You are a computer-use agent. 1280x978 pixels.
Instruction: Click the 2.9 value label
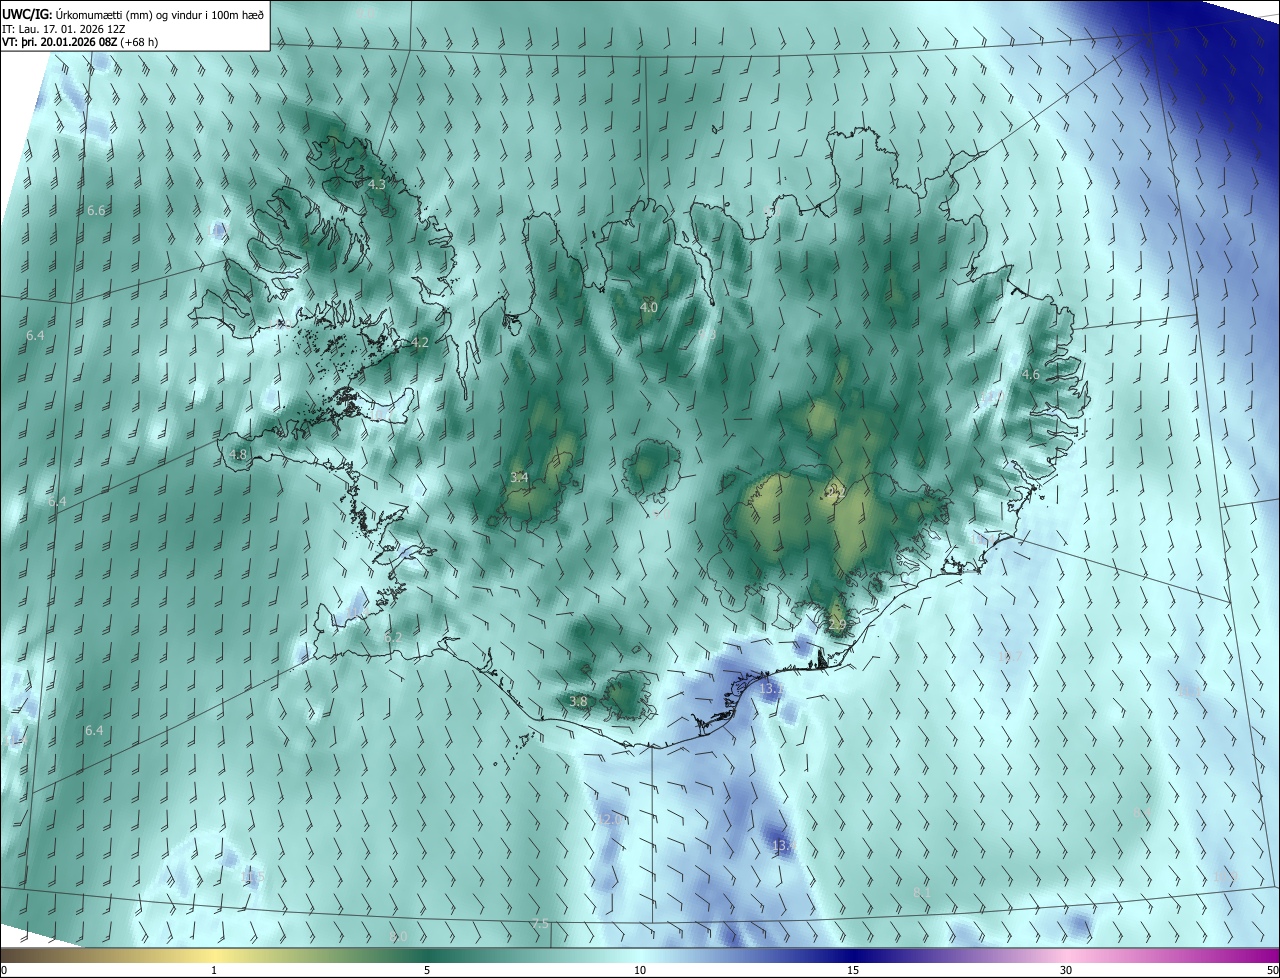pos(837,625)
